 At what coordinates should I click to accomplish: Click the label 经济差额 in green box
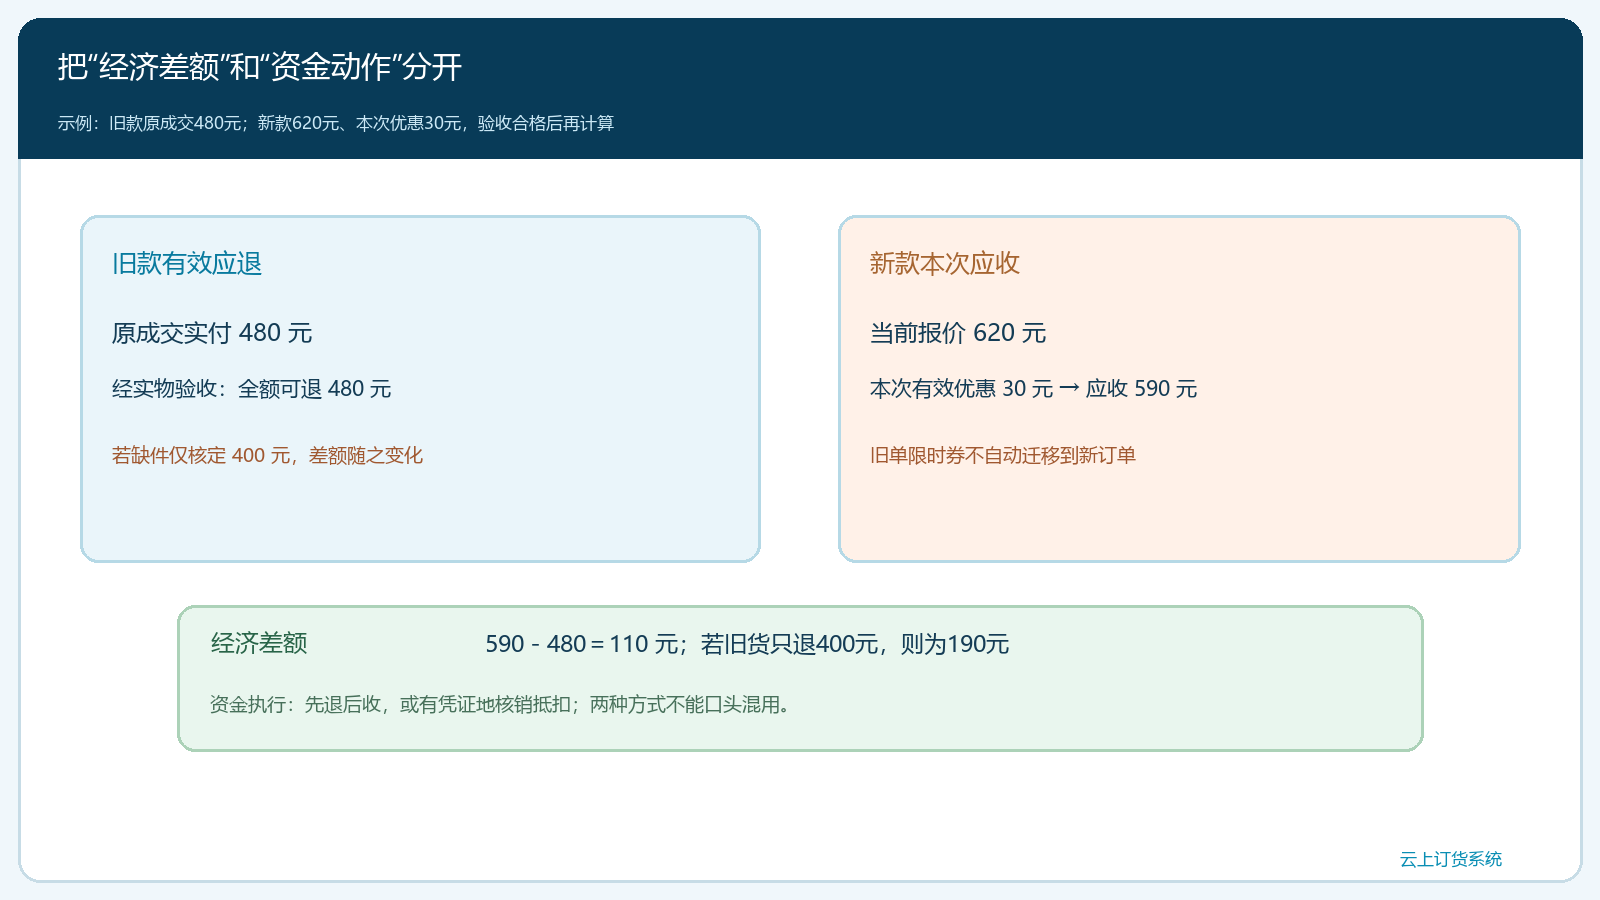[259, 643]
